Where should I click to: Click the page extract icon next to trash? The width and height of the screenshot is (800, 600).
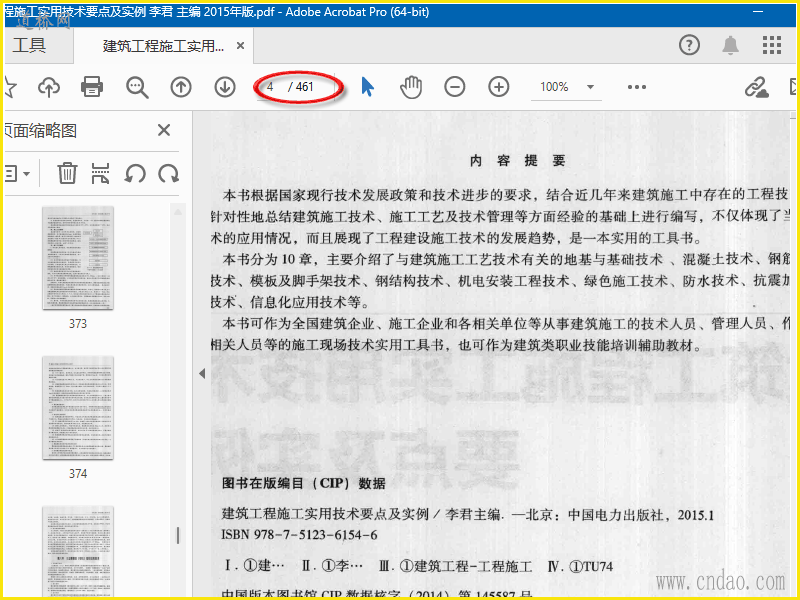[x=101, y=173]
